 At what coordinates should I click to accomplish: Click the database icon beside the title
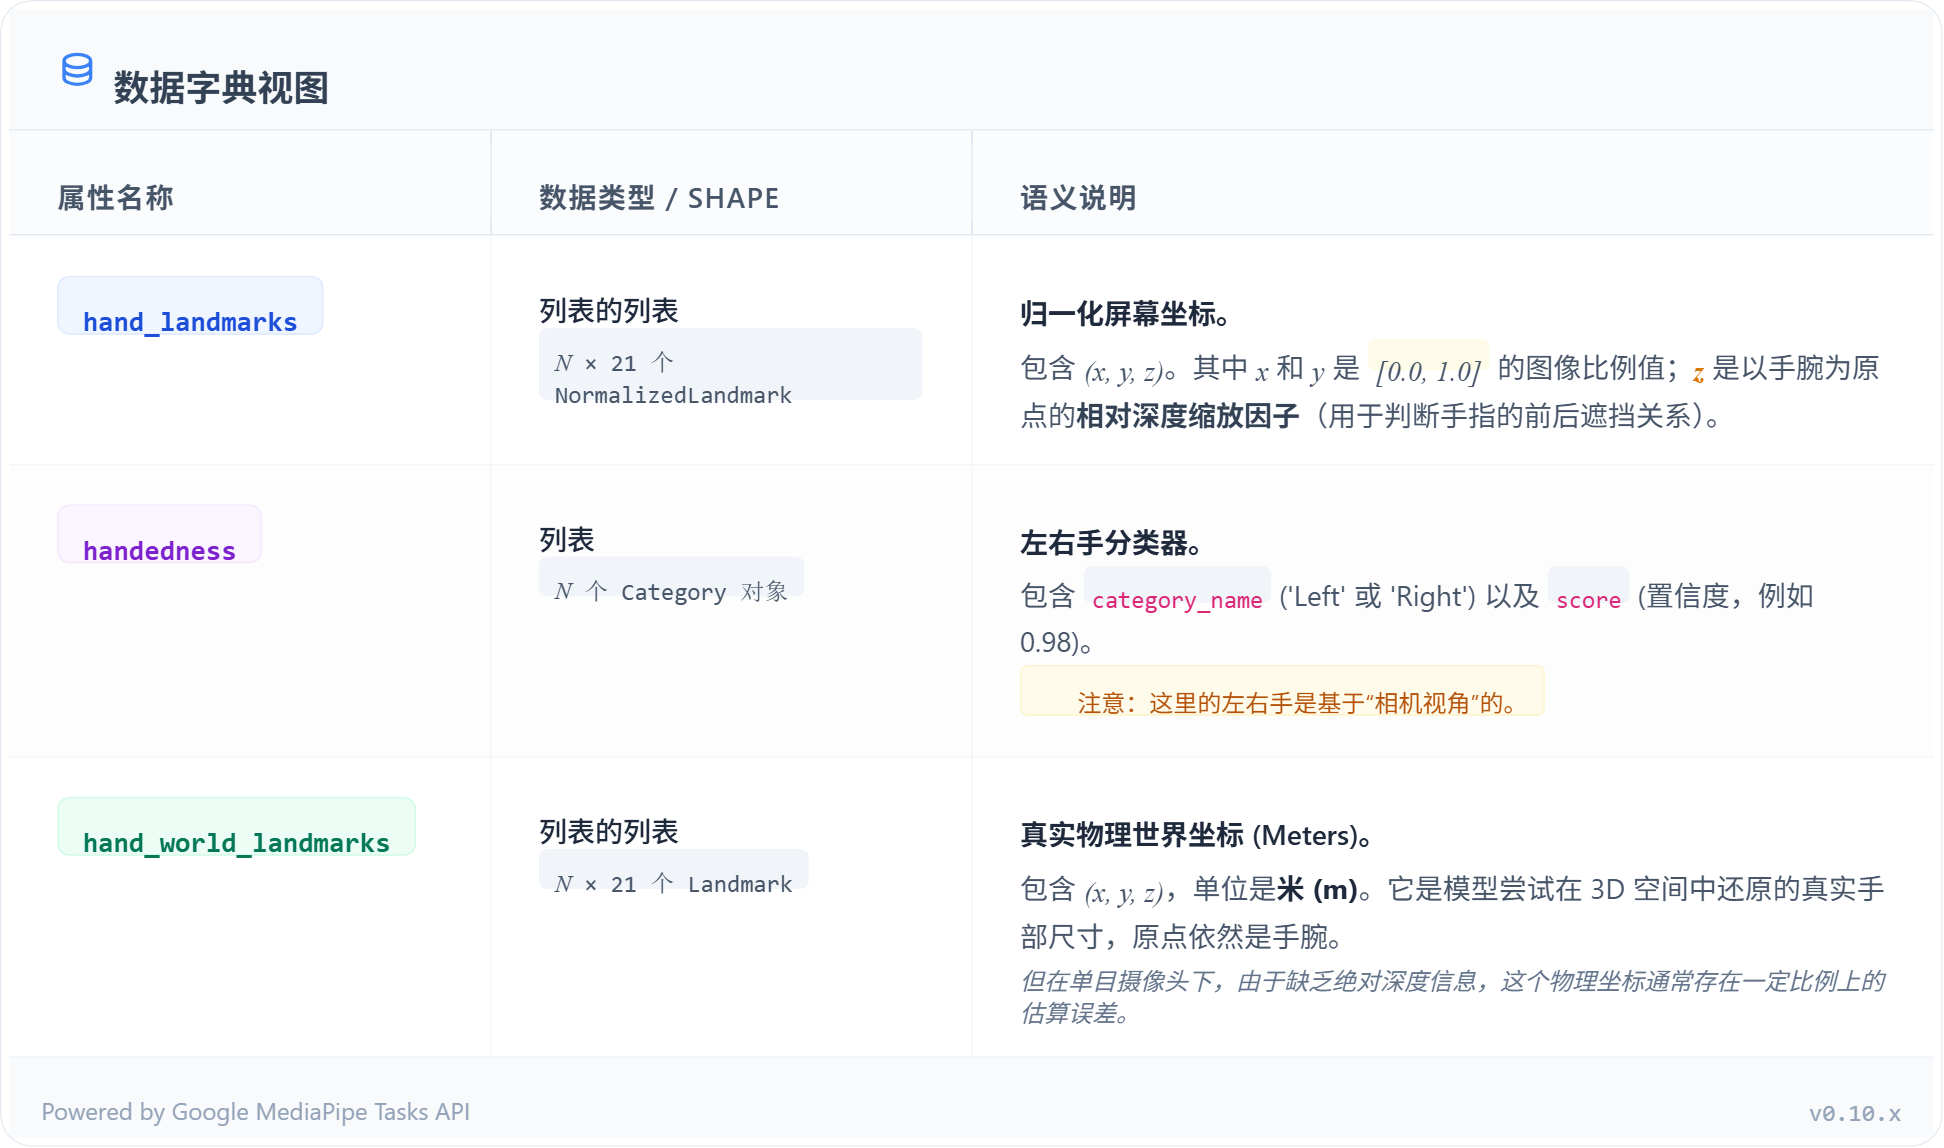[x=77, y=70]
